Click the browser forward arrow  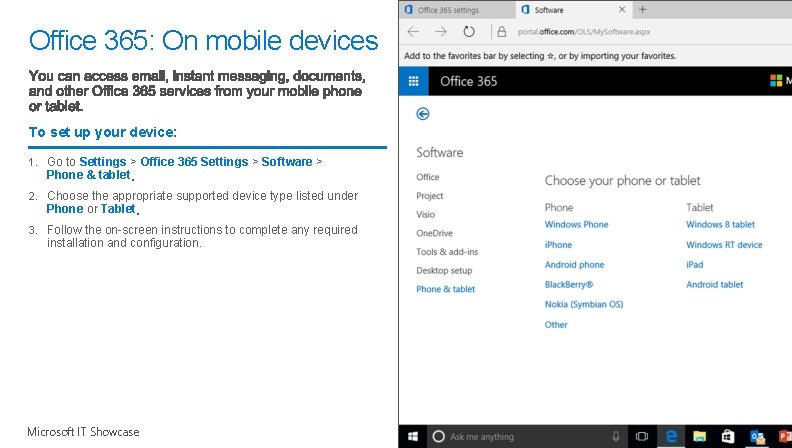coord(441,32)
